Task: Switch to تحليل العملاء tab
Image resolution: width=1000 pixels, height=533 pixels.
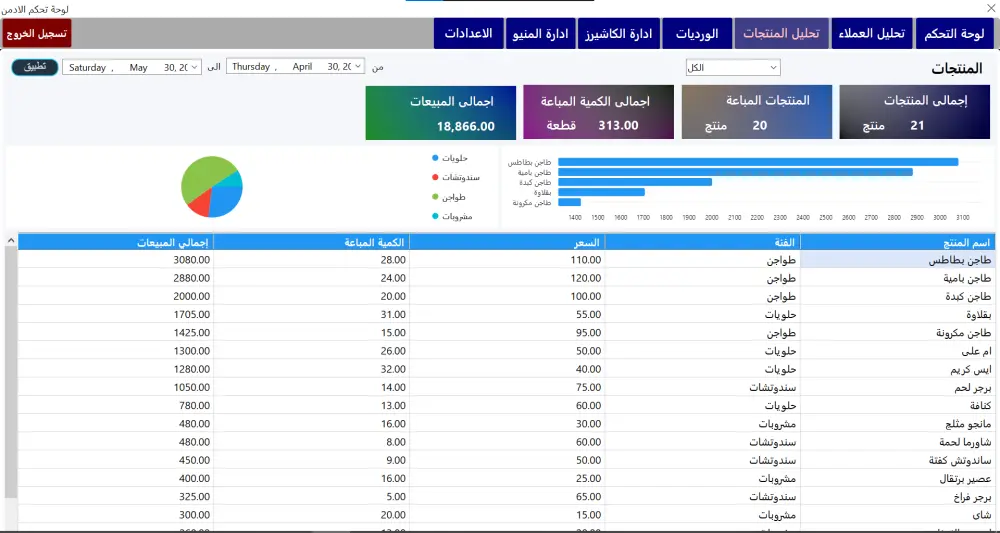Action: click(x=872, y=33)
